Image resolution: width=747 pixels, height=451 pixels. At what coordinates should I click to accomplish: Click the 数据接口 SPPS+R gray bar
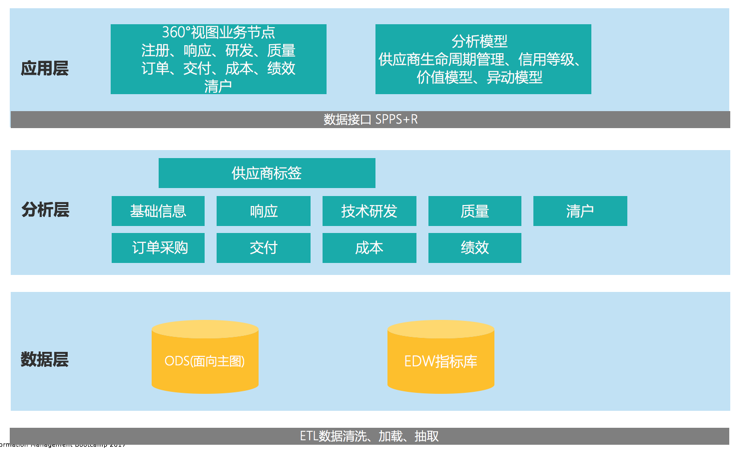coord(370,120)
